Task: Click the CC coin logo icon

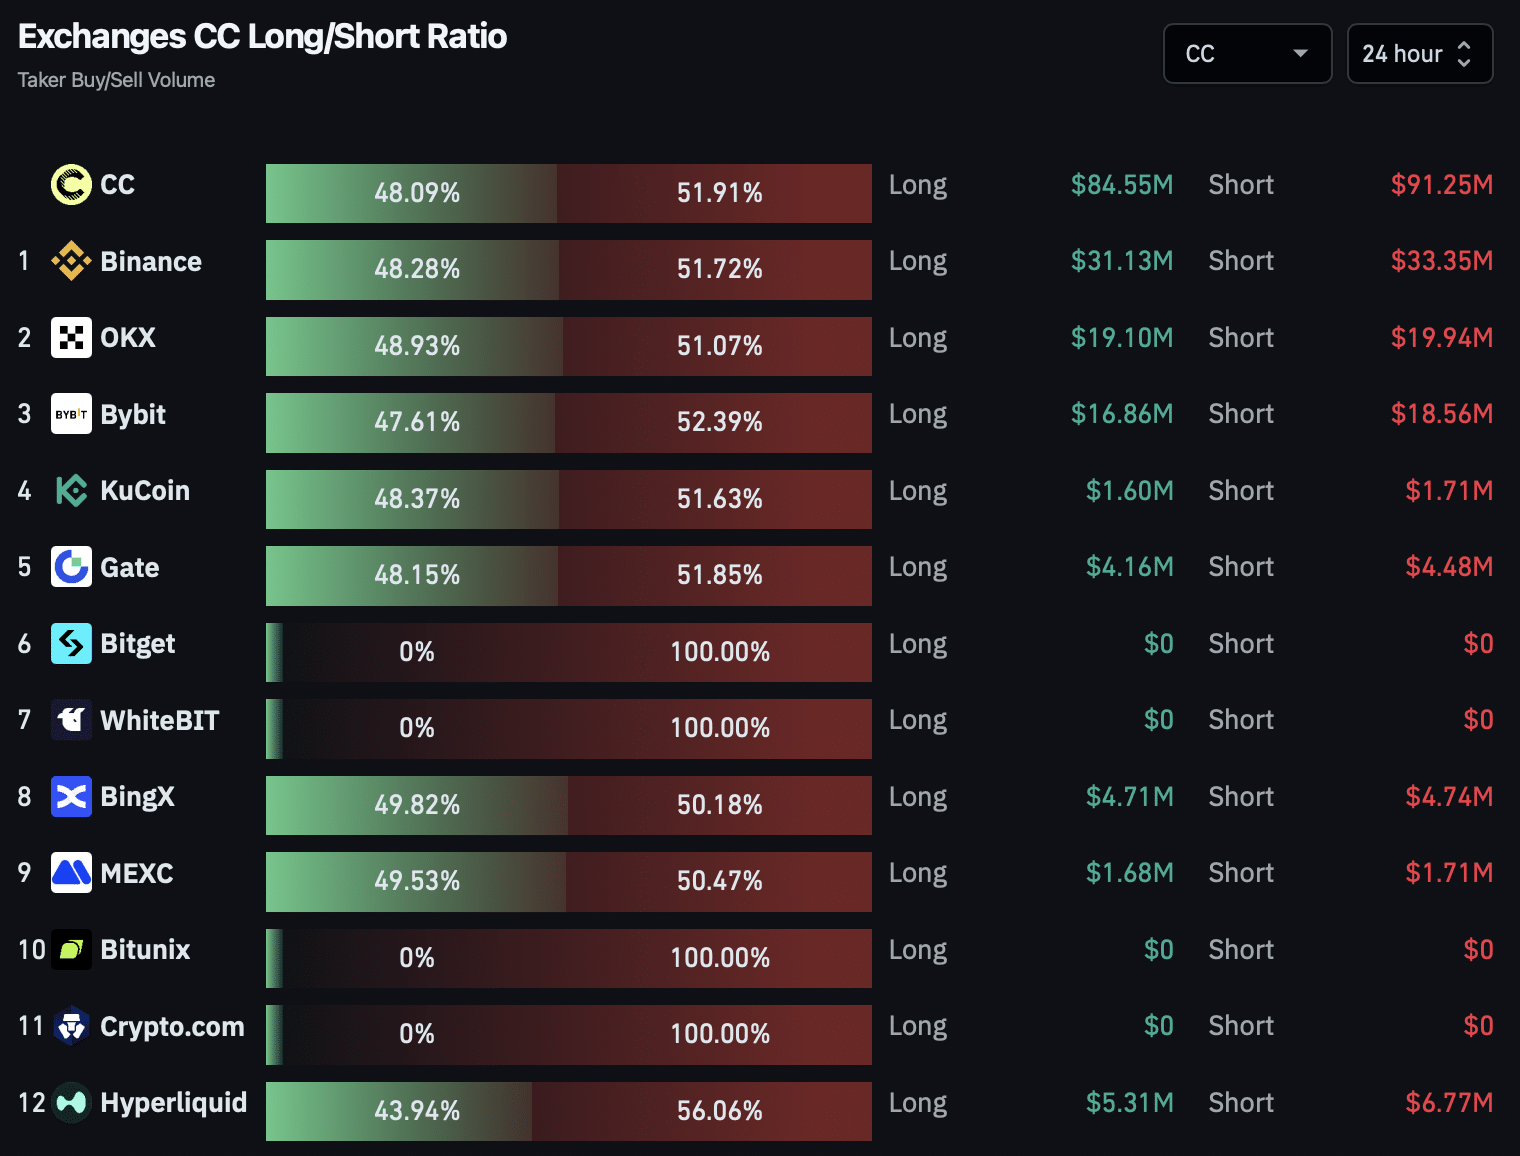Action: 71,185
